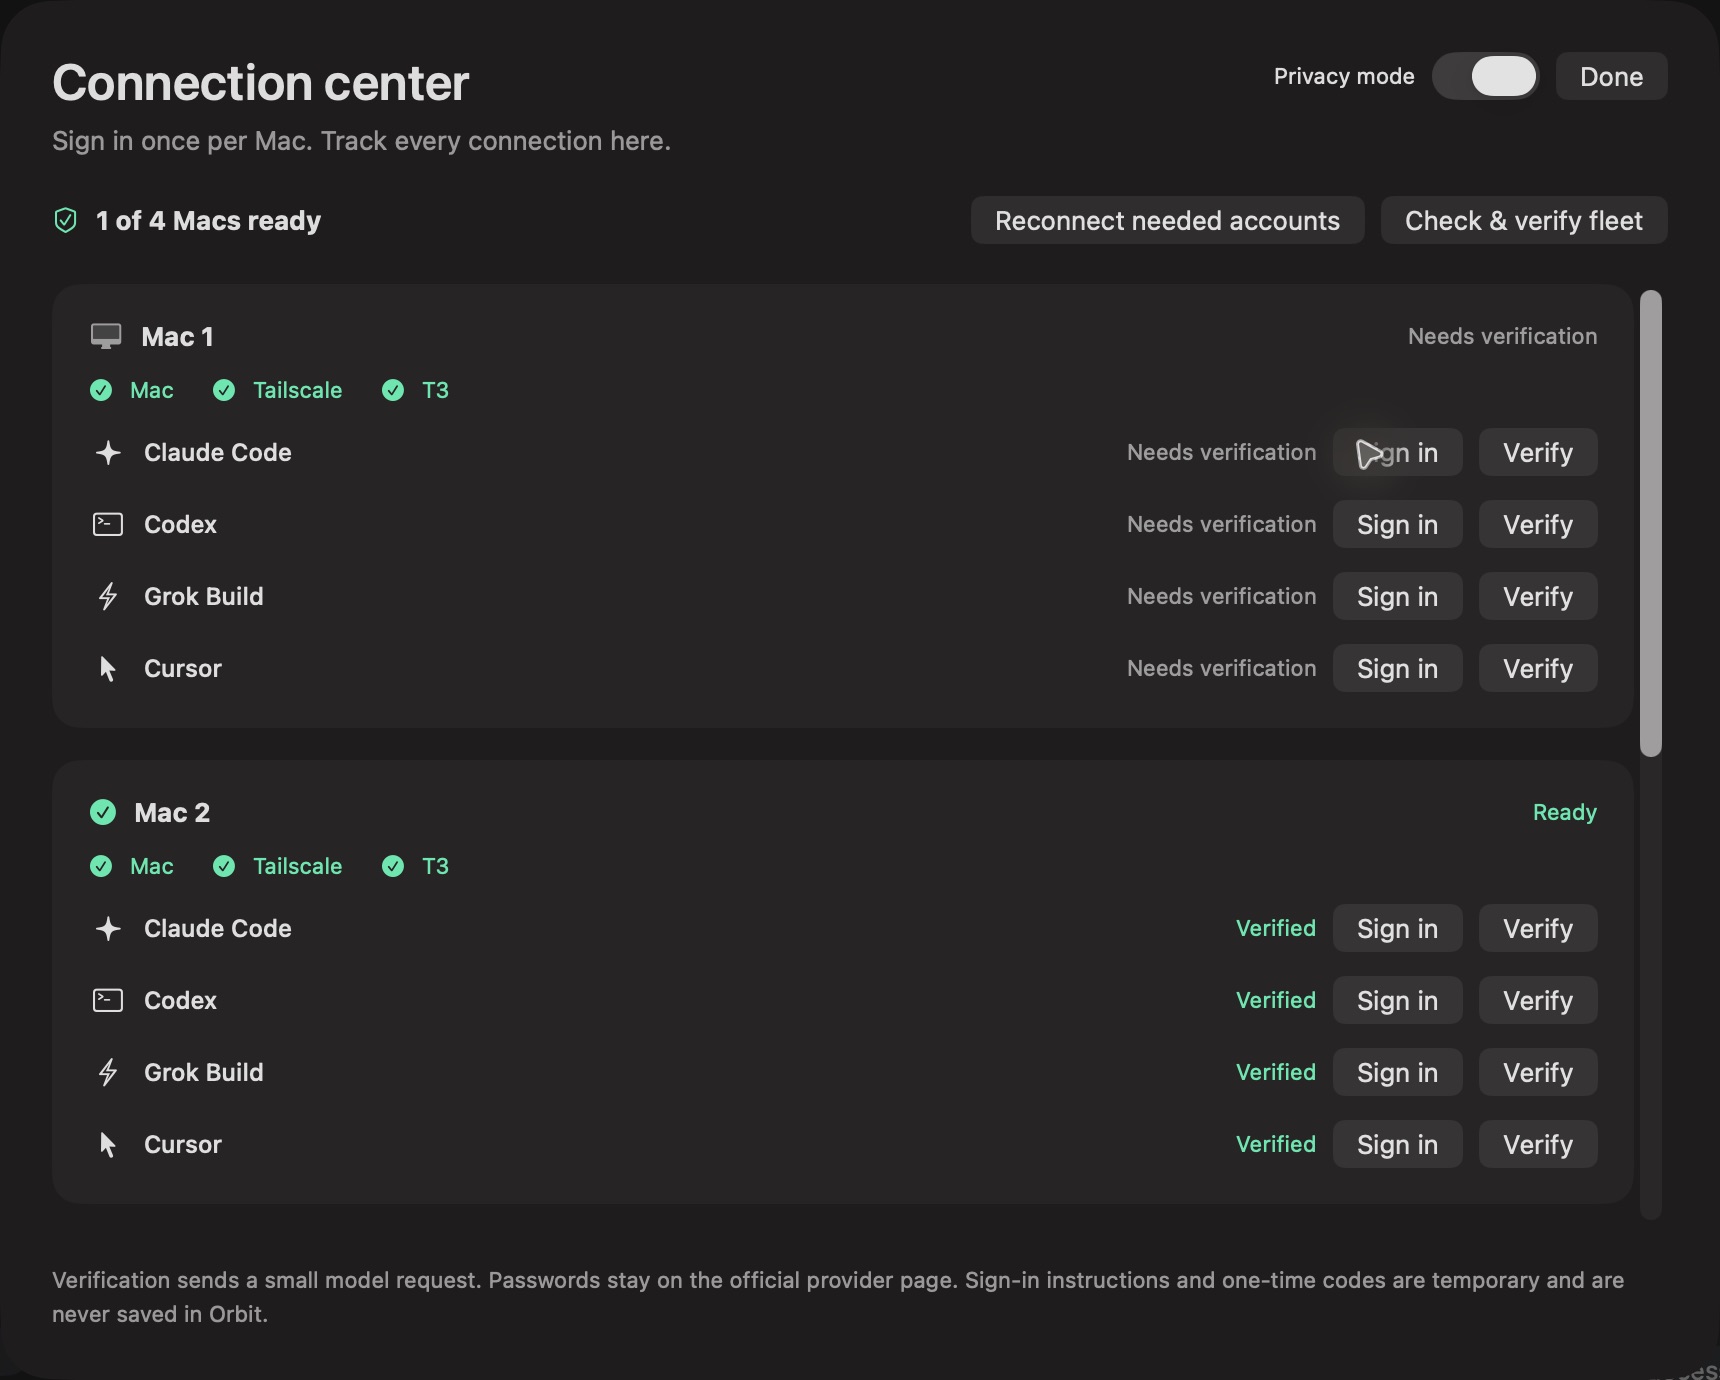
Task: Click Mac 1's header Needs verification status
Action: point(1502,336)
